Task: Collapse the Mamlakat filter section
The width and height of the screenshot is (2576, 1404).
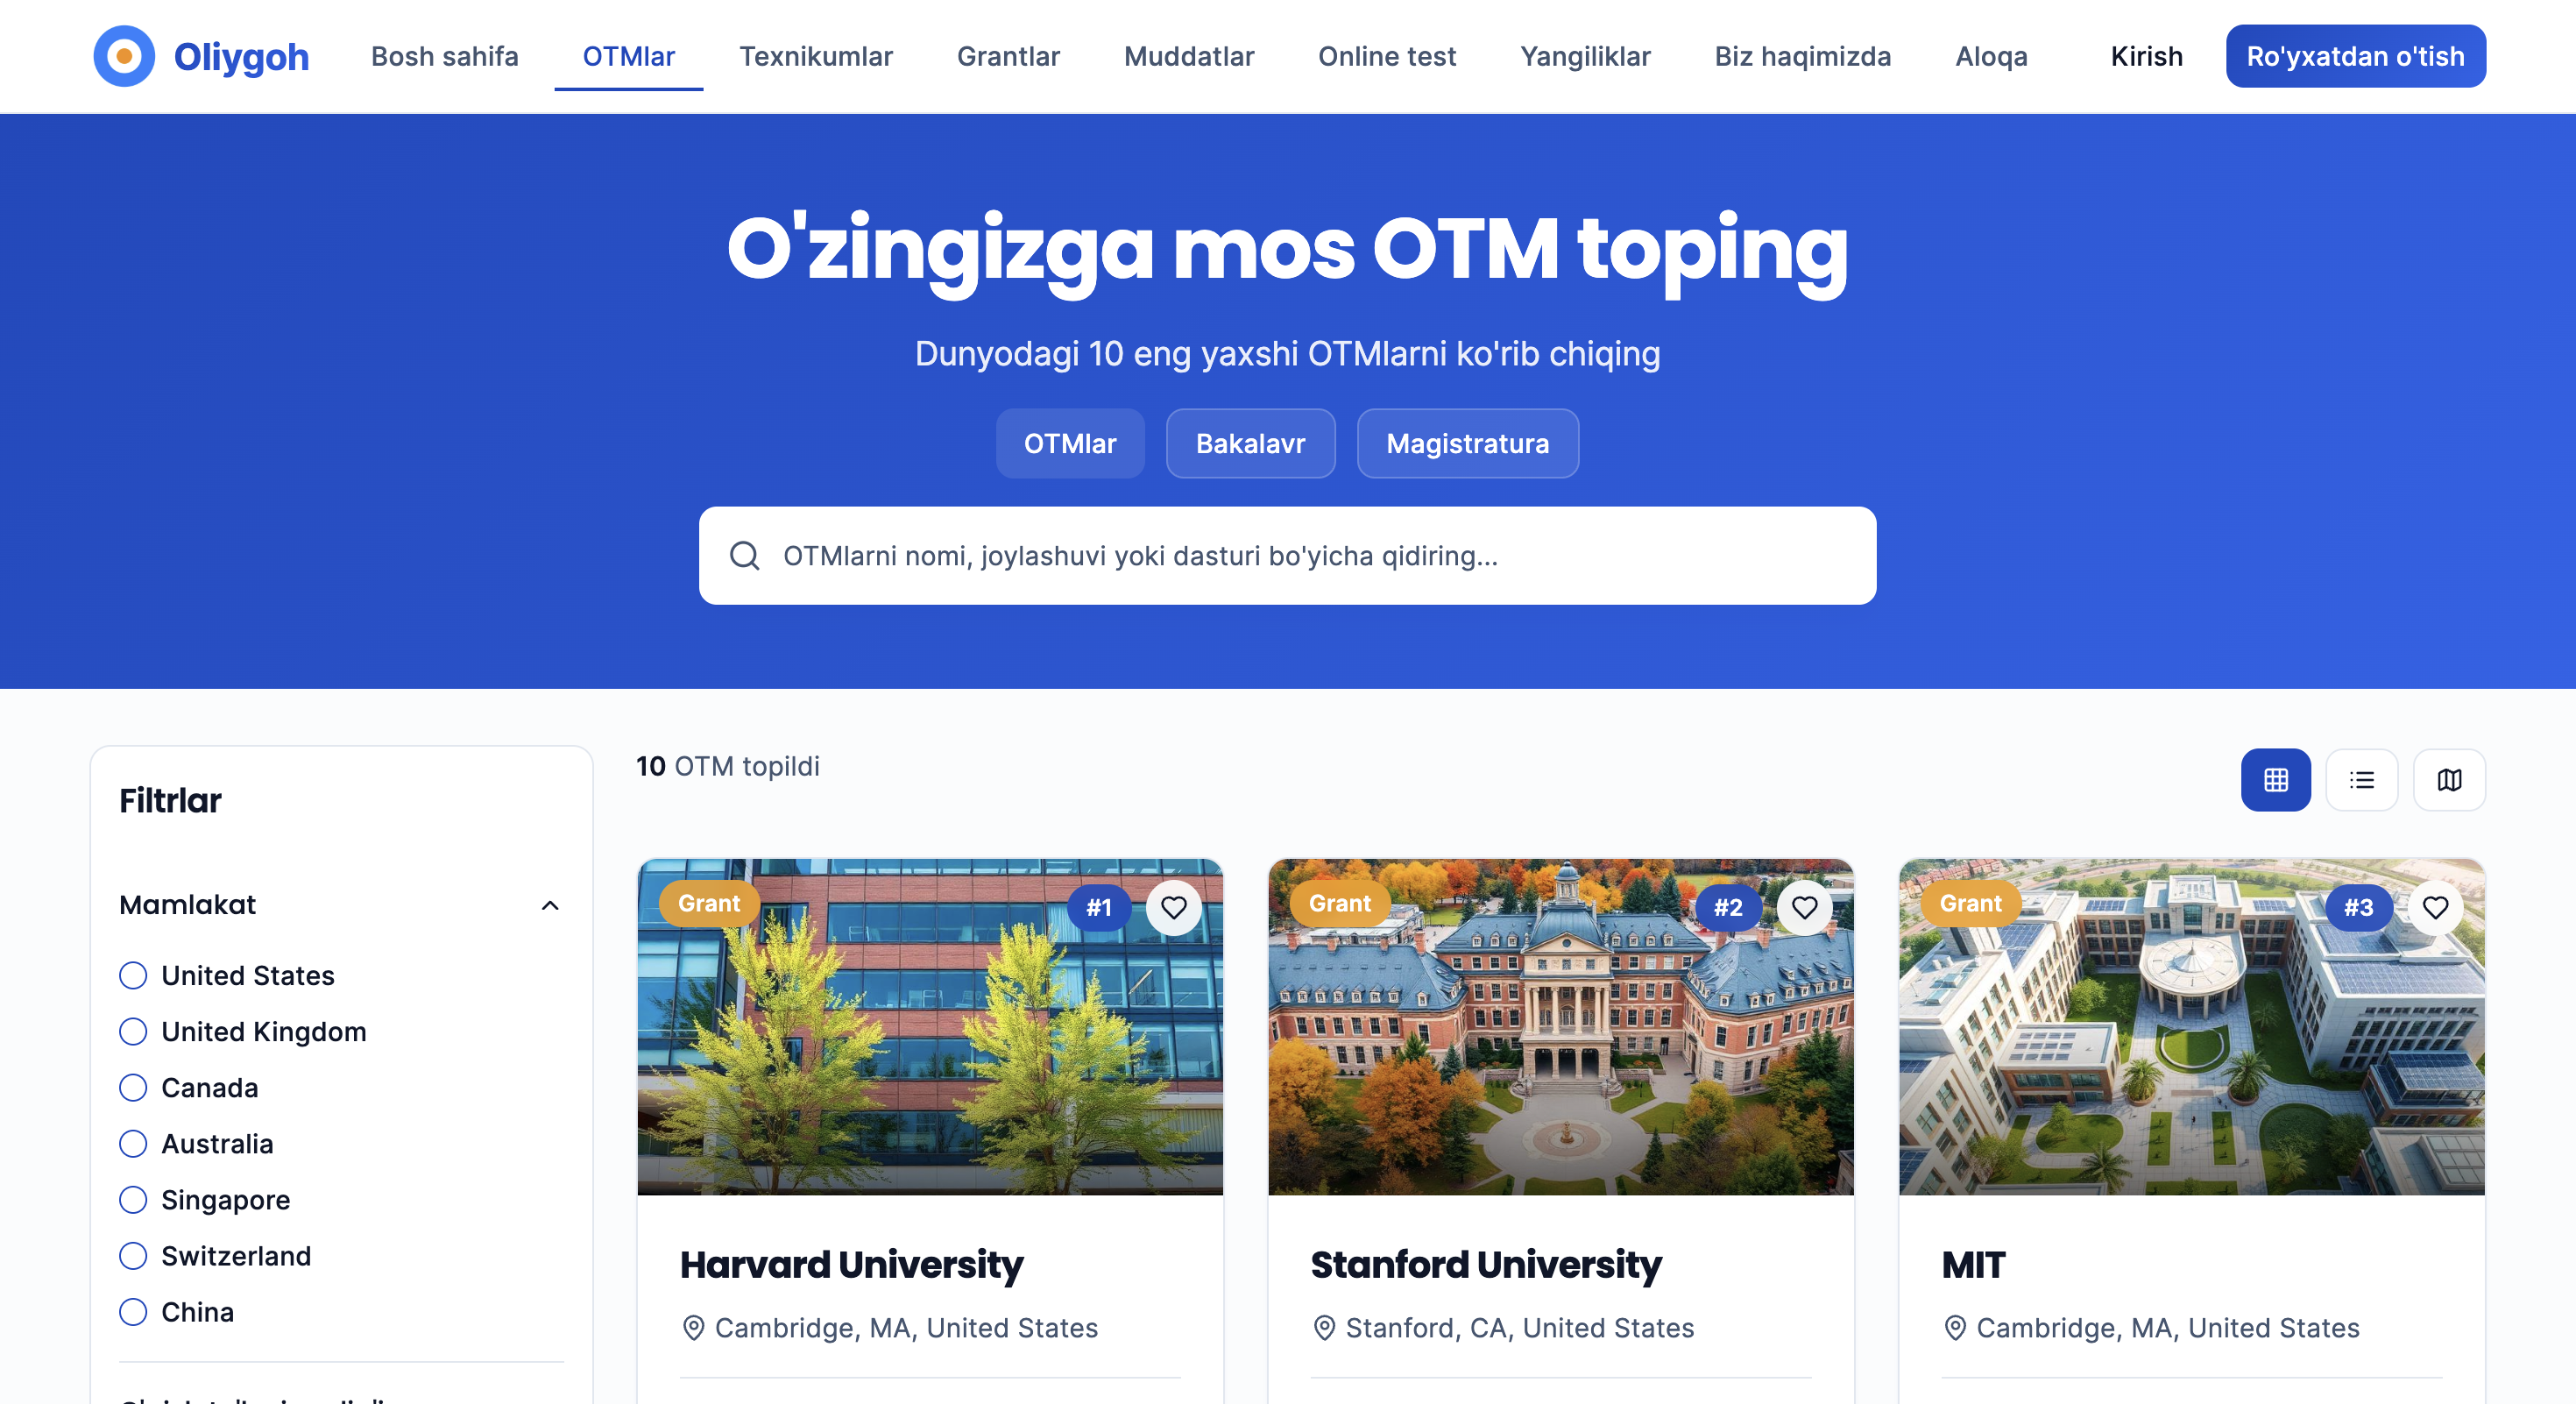Action: coord(549,905)
